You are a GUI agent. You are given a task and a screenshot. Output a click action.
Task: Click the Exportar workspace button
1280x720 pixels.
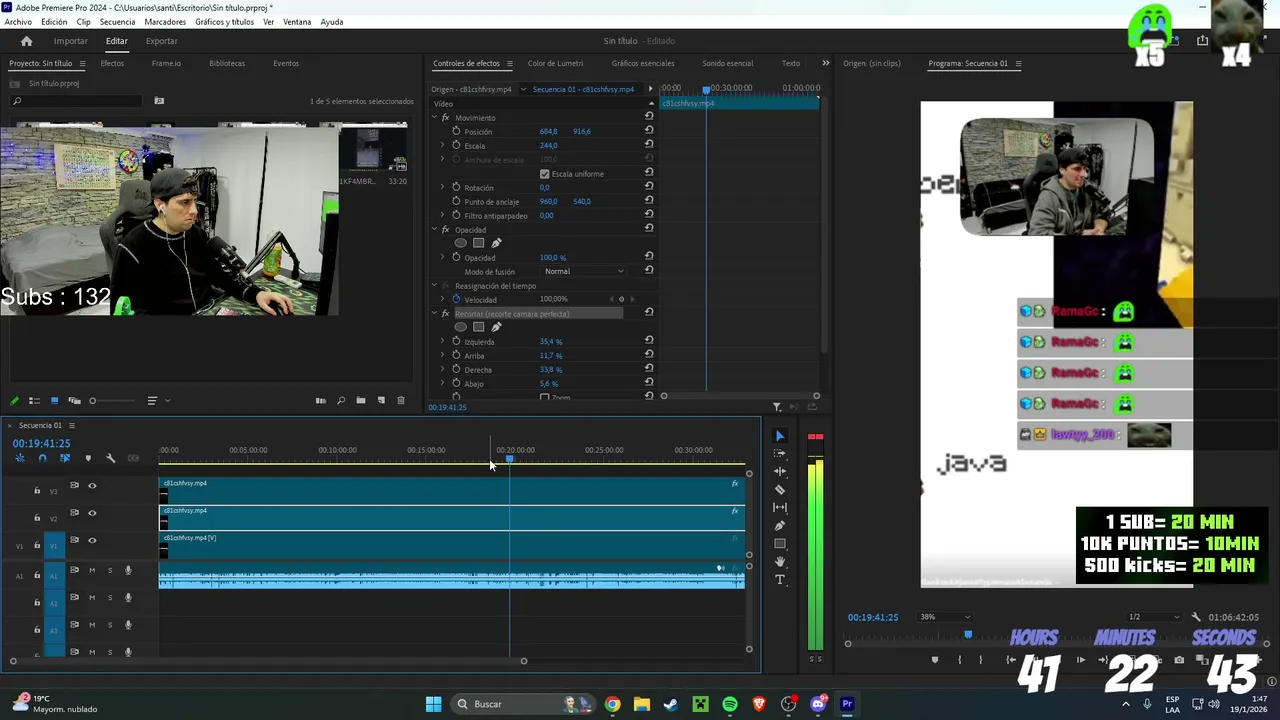[x=161, y=41]
